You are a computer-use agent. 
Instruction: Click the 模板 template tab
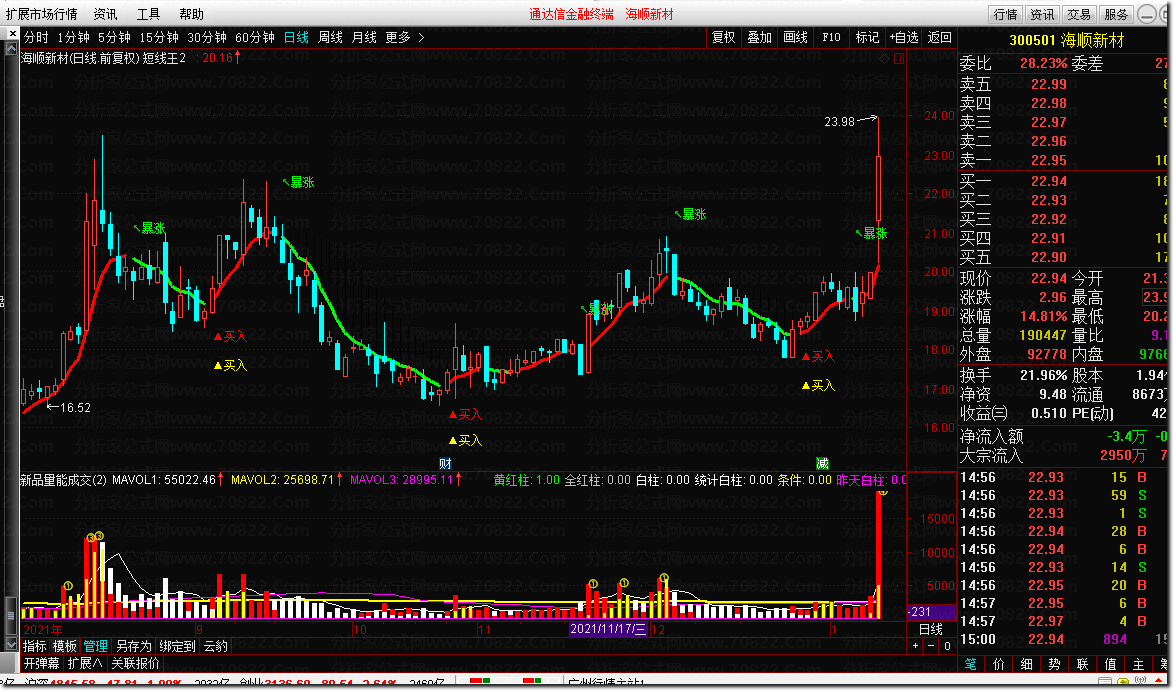click(x=64, y=646)
